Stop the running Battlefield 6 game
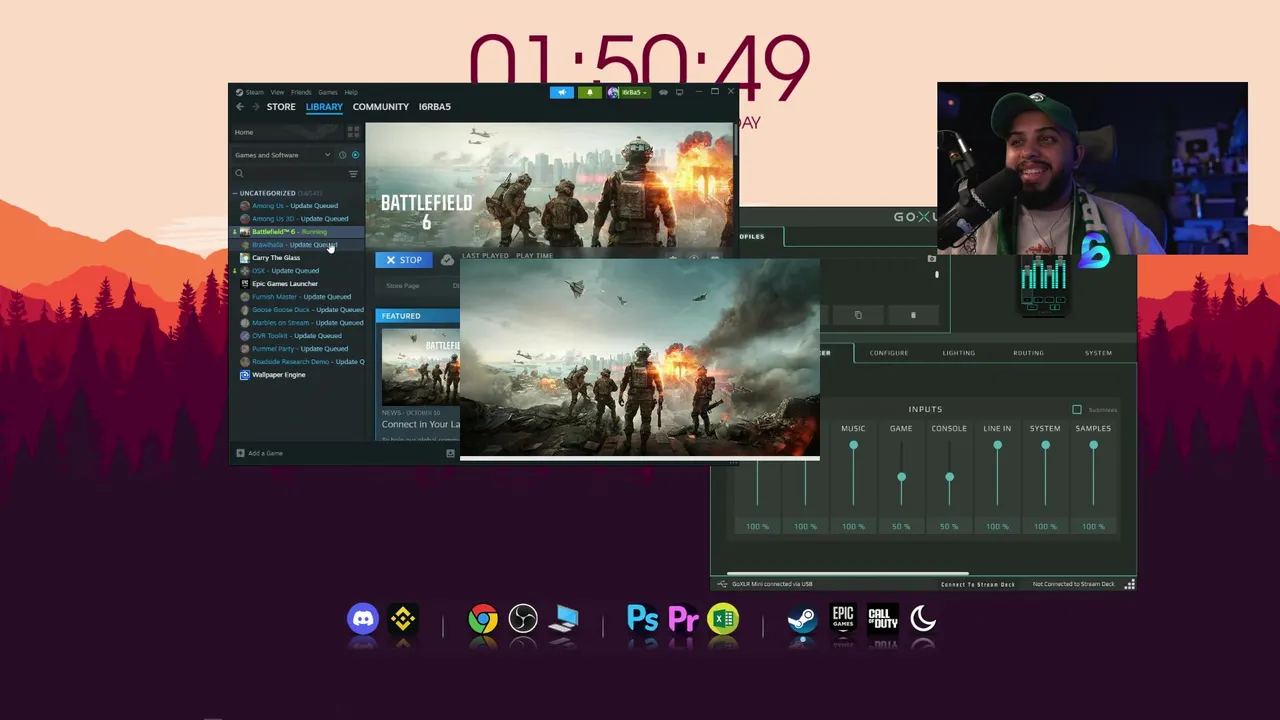Screen dimensions: 1280x720 404,260
